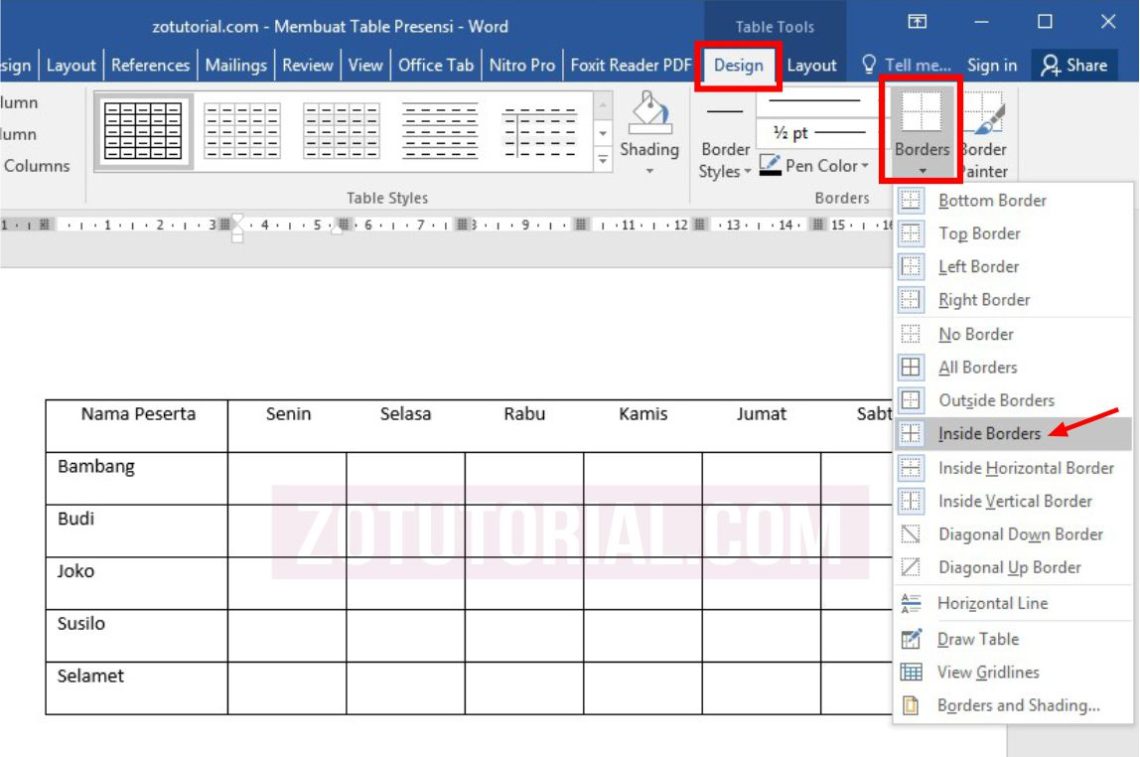Open the Pen Color dropdown arrow
This screenshot has height=757, width=1140.
point(865,166)
